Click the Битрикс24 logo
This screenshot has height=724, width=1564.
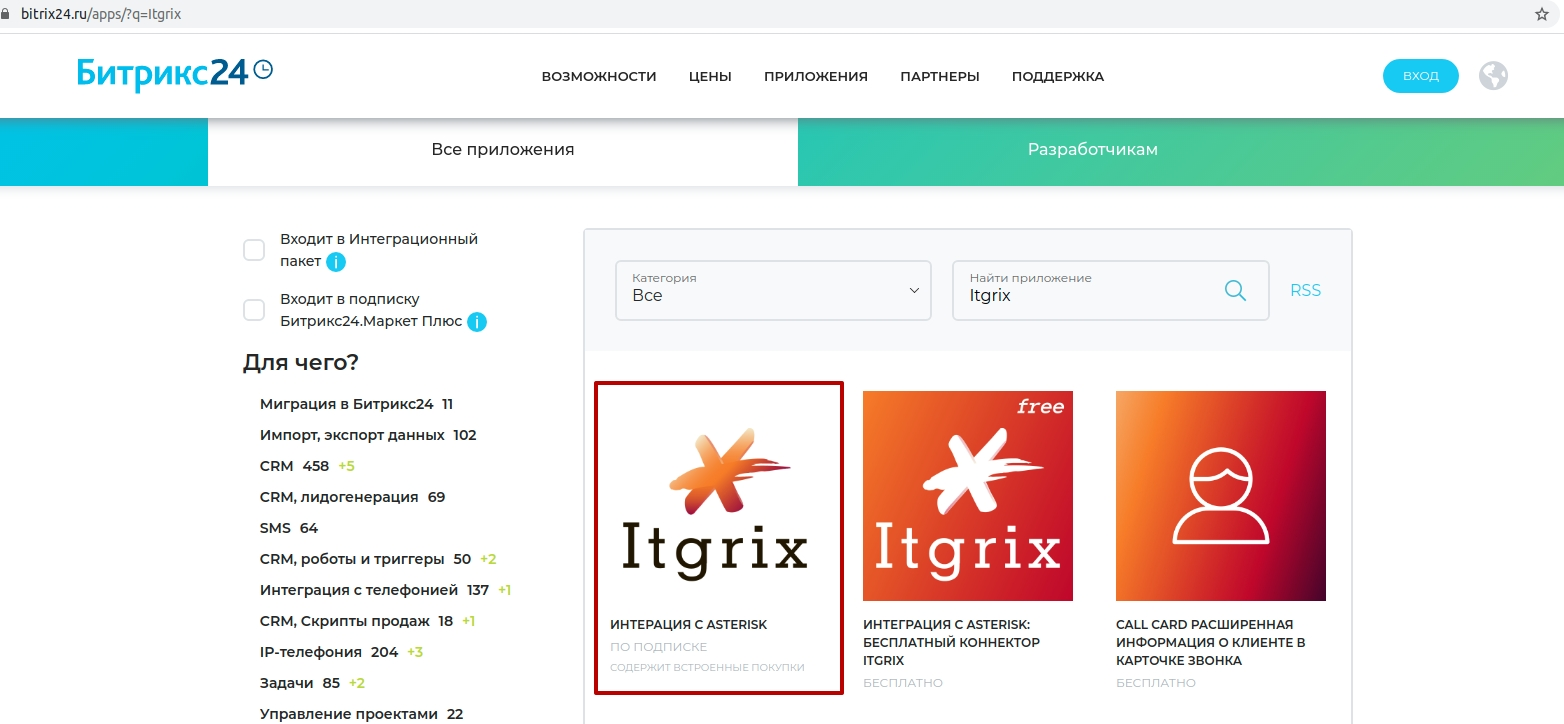coord(175,74)
